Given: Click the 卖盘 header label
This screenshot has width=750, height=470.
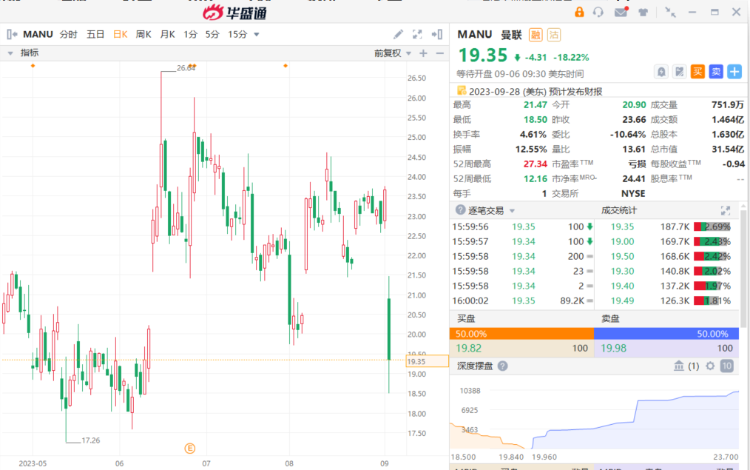Looking at the screenshot, I should (610, 318).
